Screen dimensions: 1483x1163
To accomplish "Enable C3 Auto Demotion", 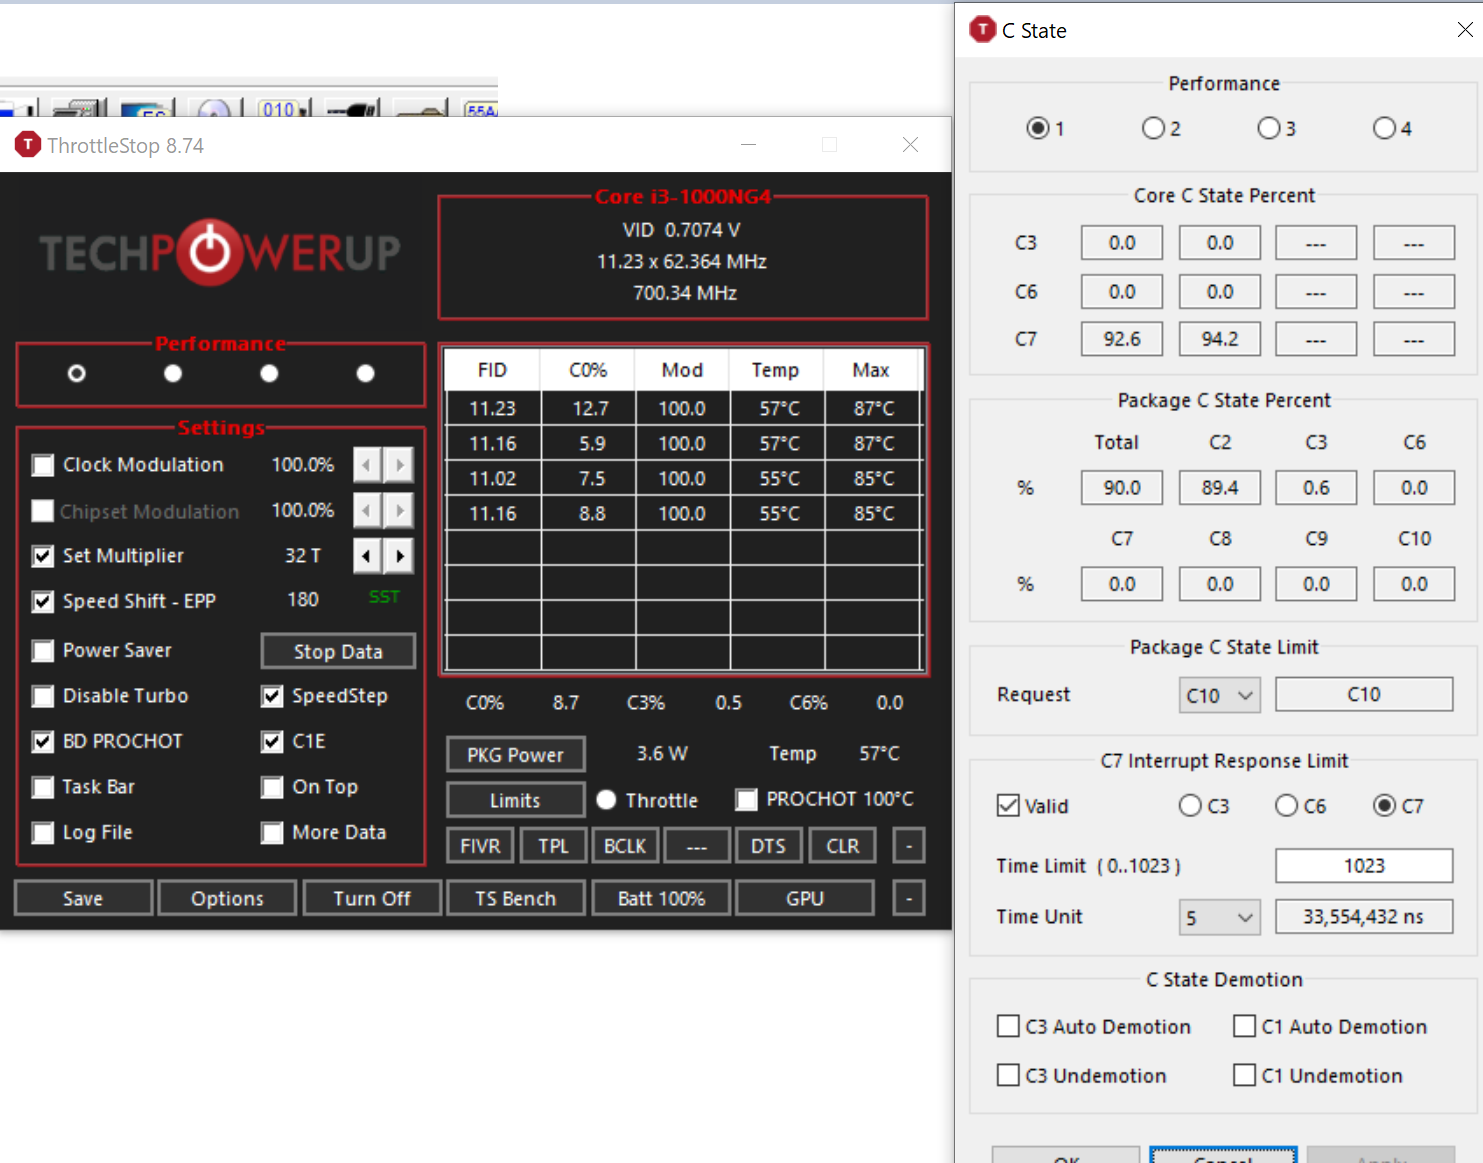I will point(1008,1026).
